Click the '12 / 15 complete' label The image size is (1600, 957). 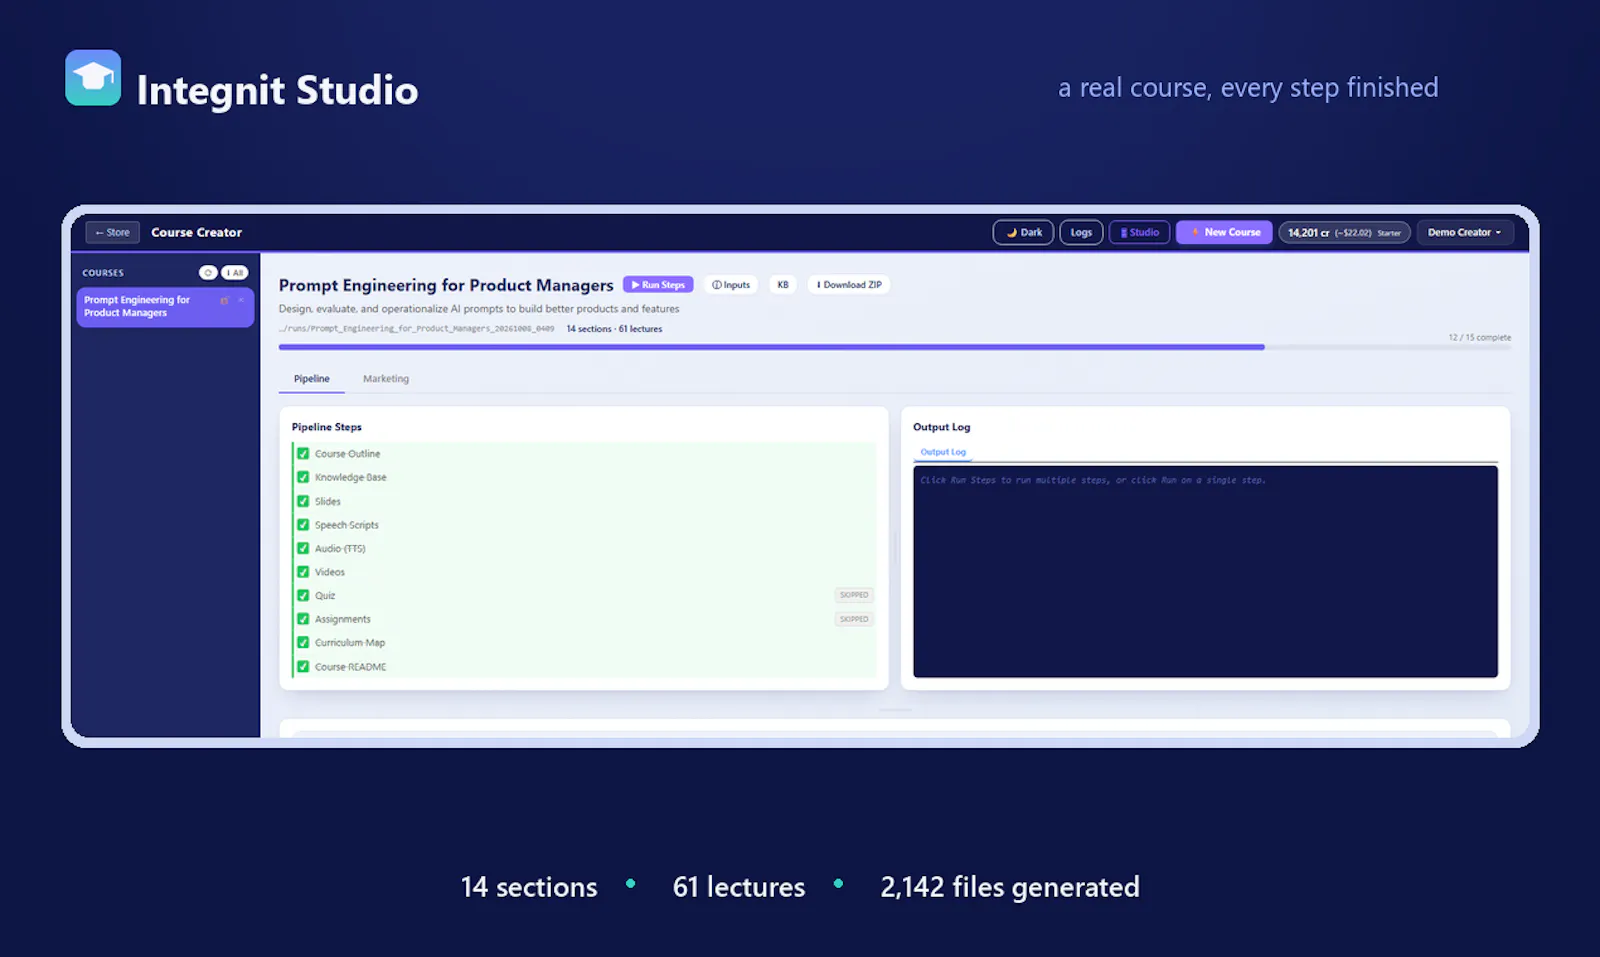tap(1479, 337)
